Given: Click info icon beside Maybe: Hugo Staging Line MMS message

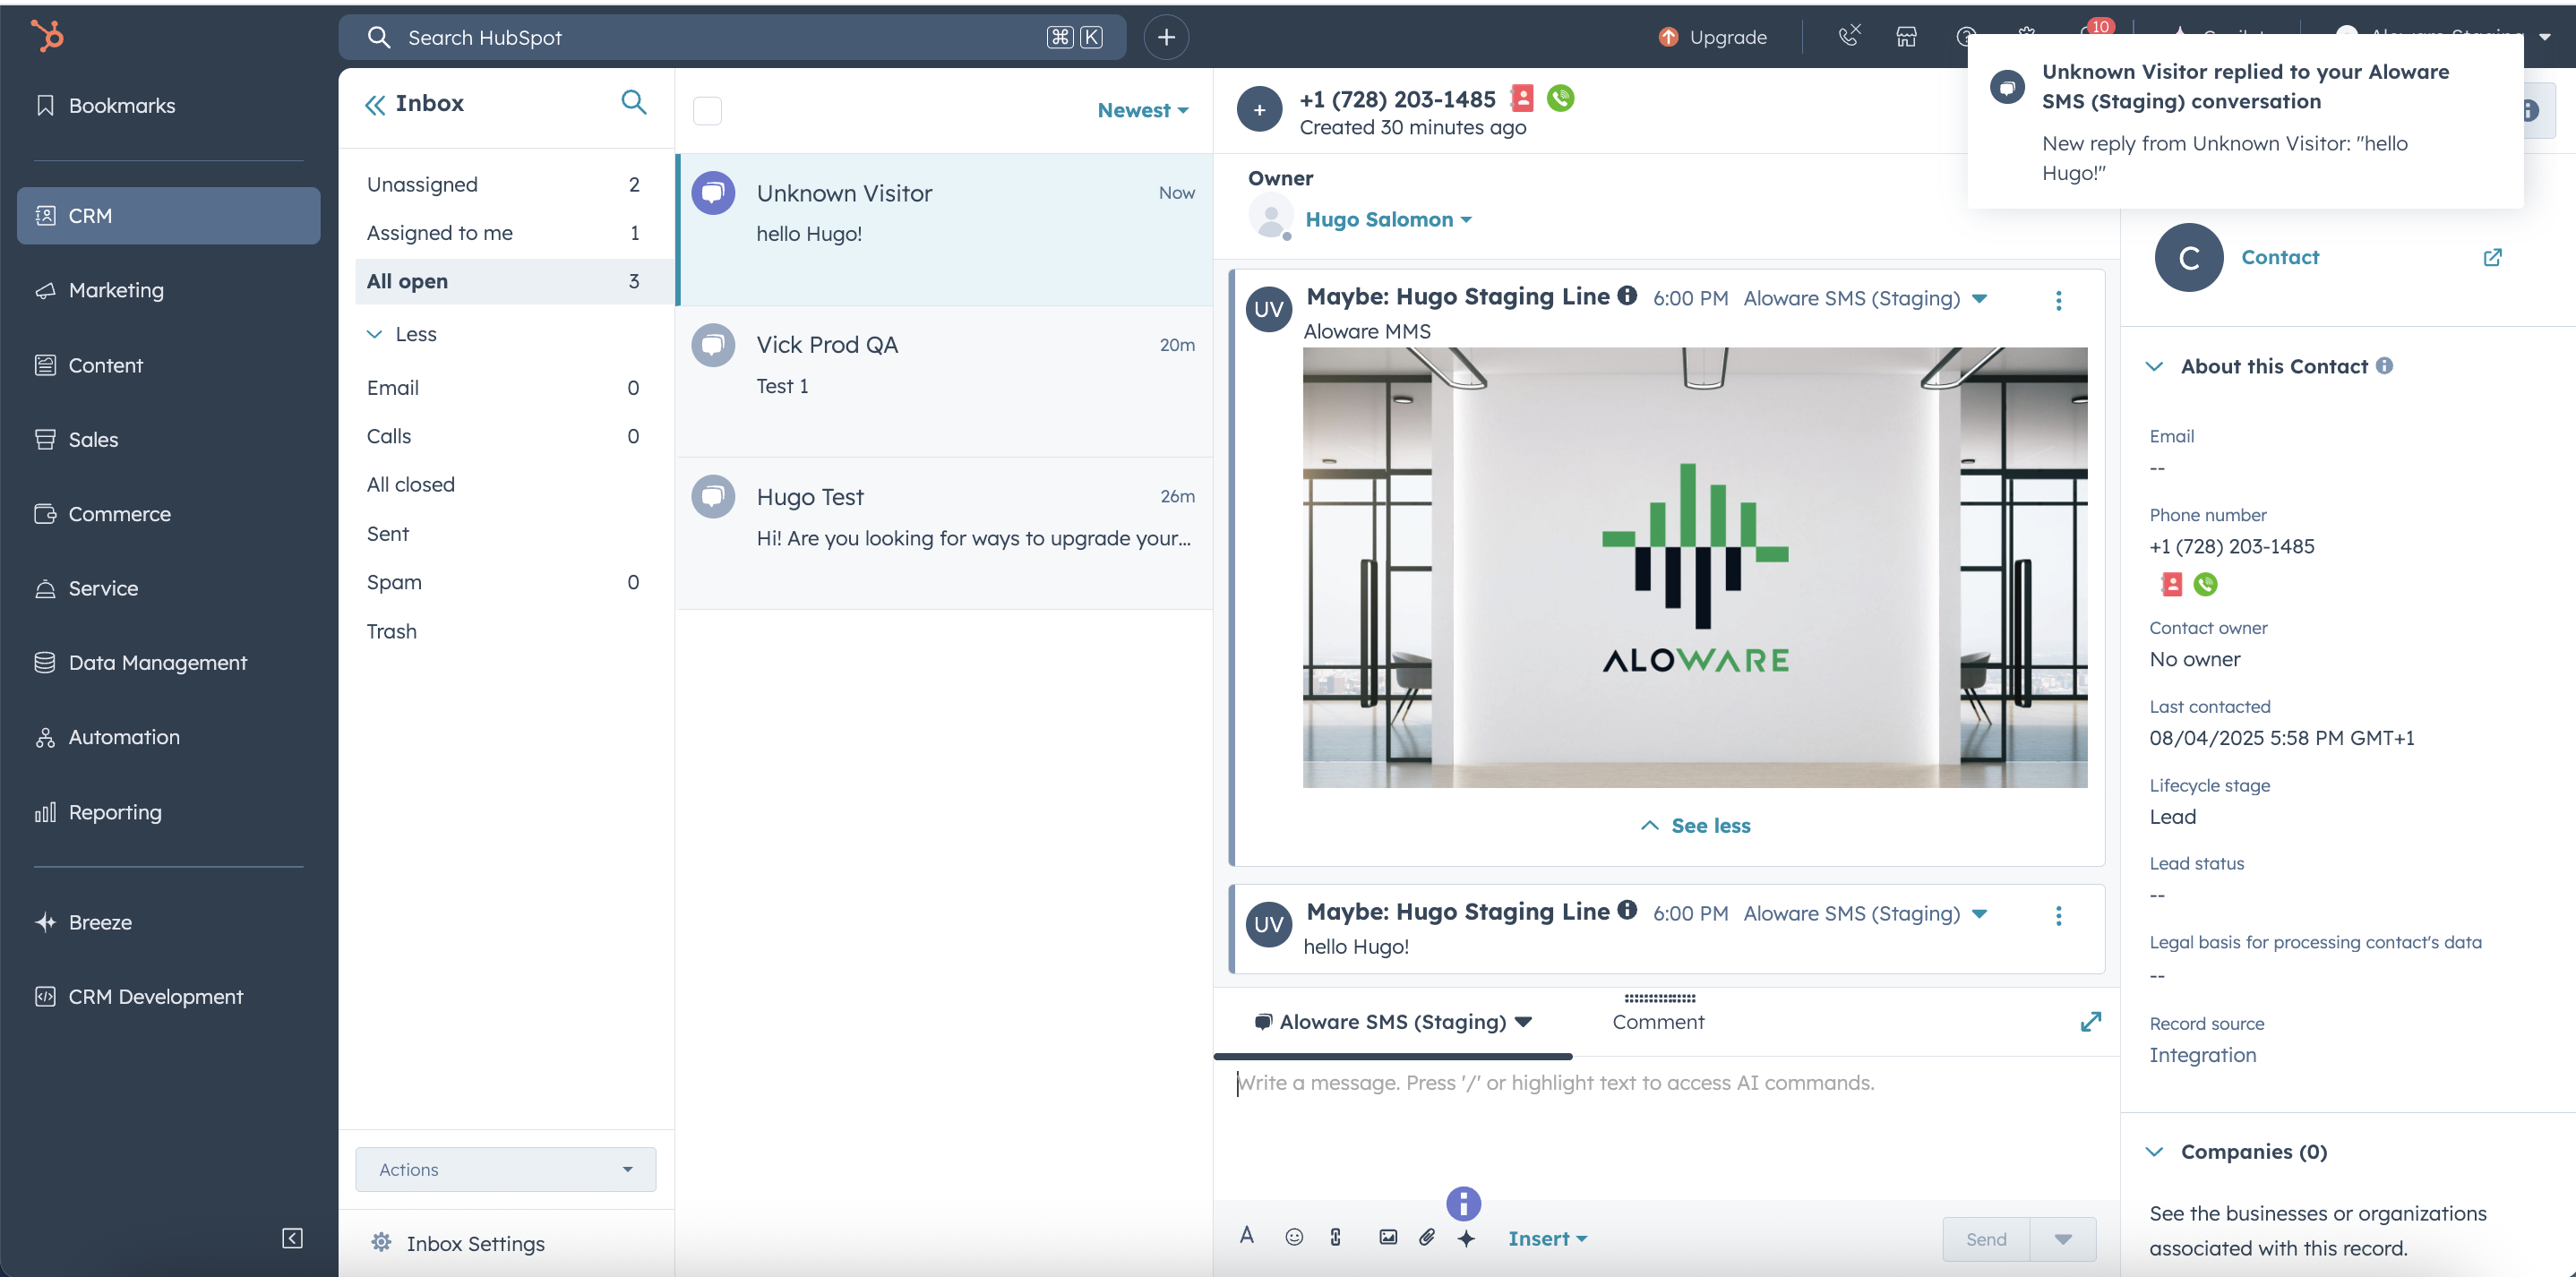Looking at the screenshot, I should pos(1627,296).
